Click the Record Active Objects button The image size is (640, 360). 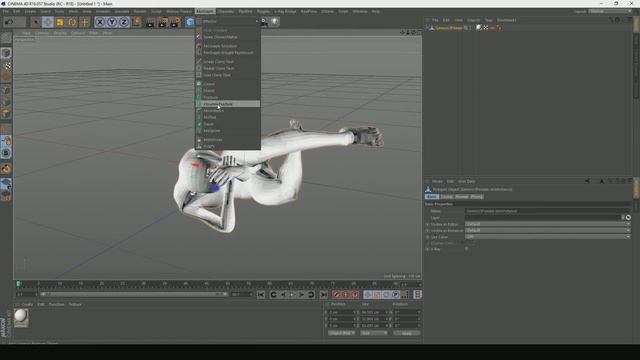point(336,295)
